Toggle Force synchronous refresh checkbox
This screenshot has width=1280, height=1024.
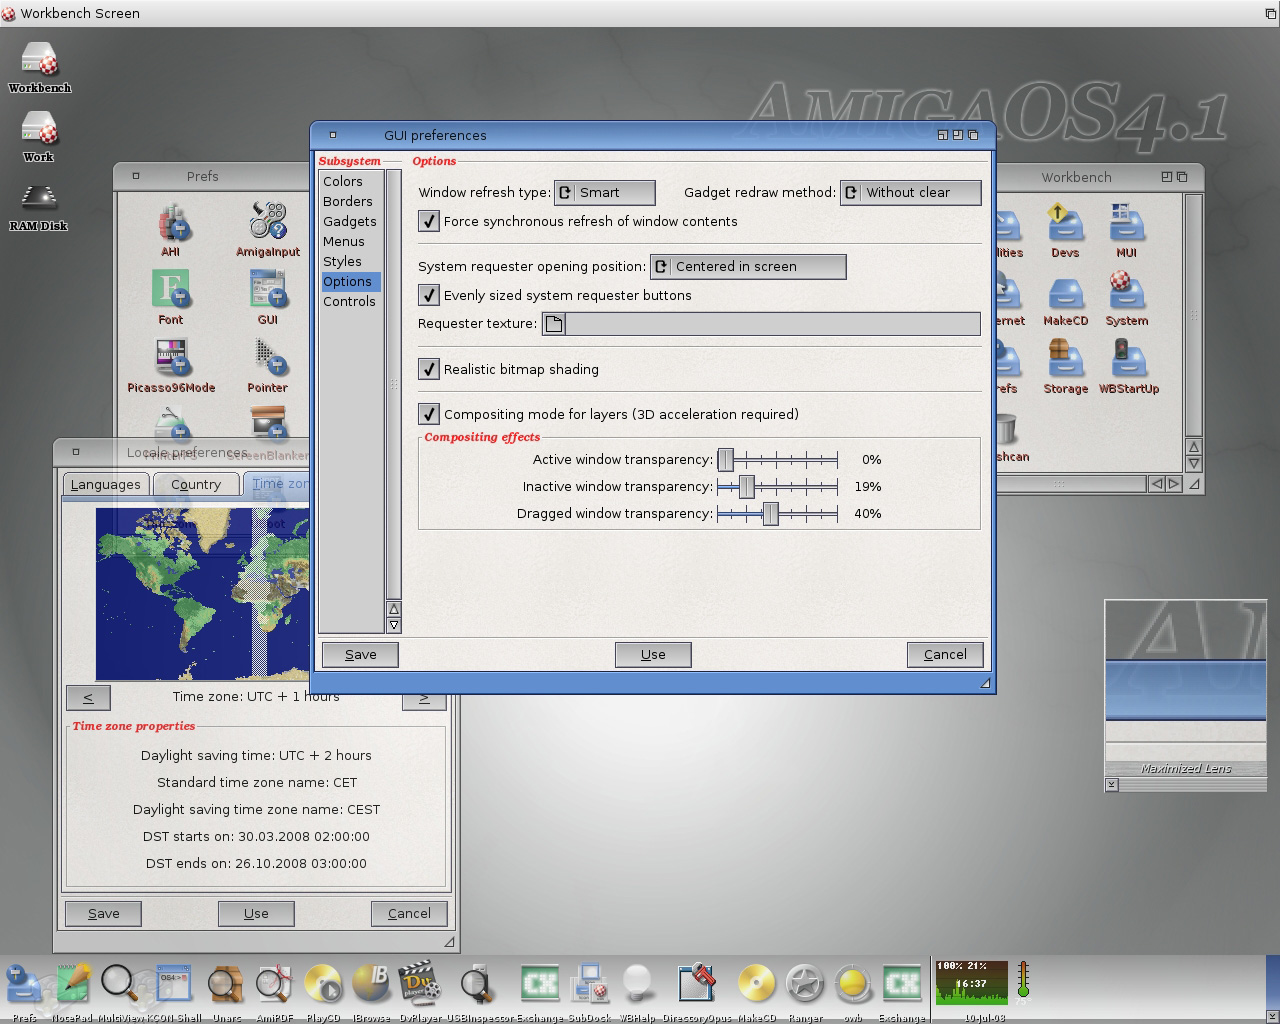(x=429, y=221)
